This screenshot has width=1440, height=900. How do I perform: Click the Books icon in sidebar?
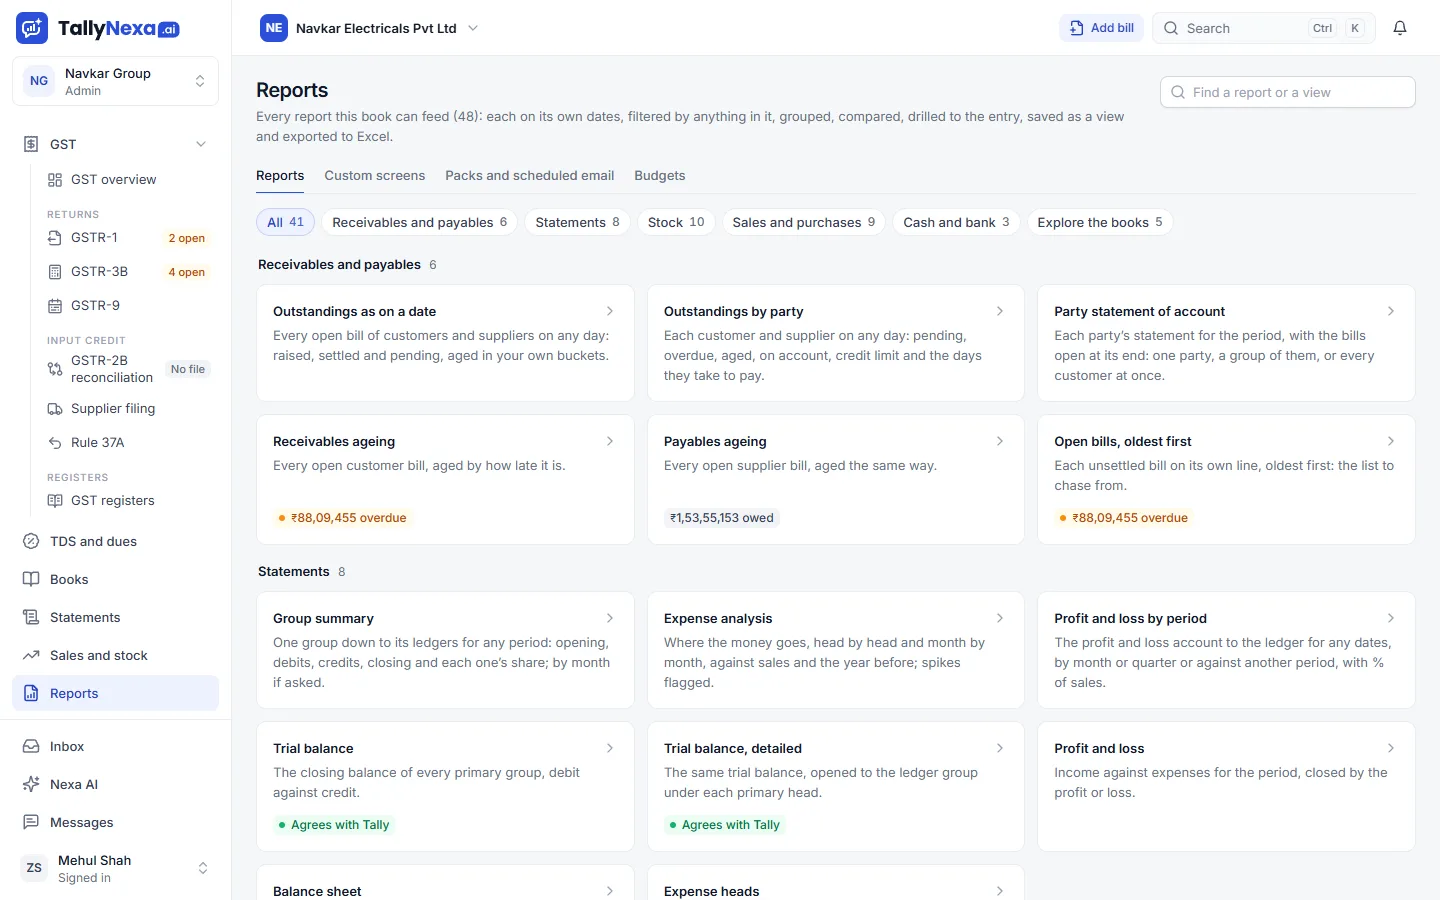tap(31, 580)
